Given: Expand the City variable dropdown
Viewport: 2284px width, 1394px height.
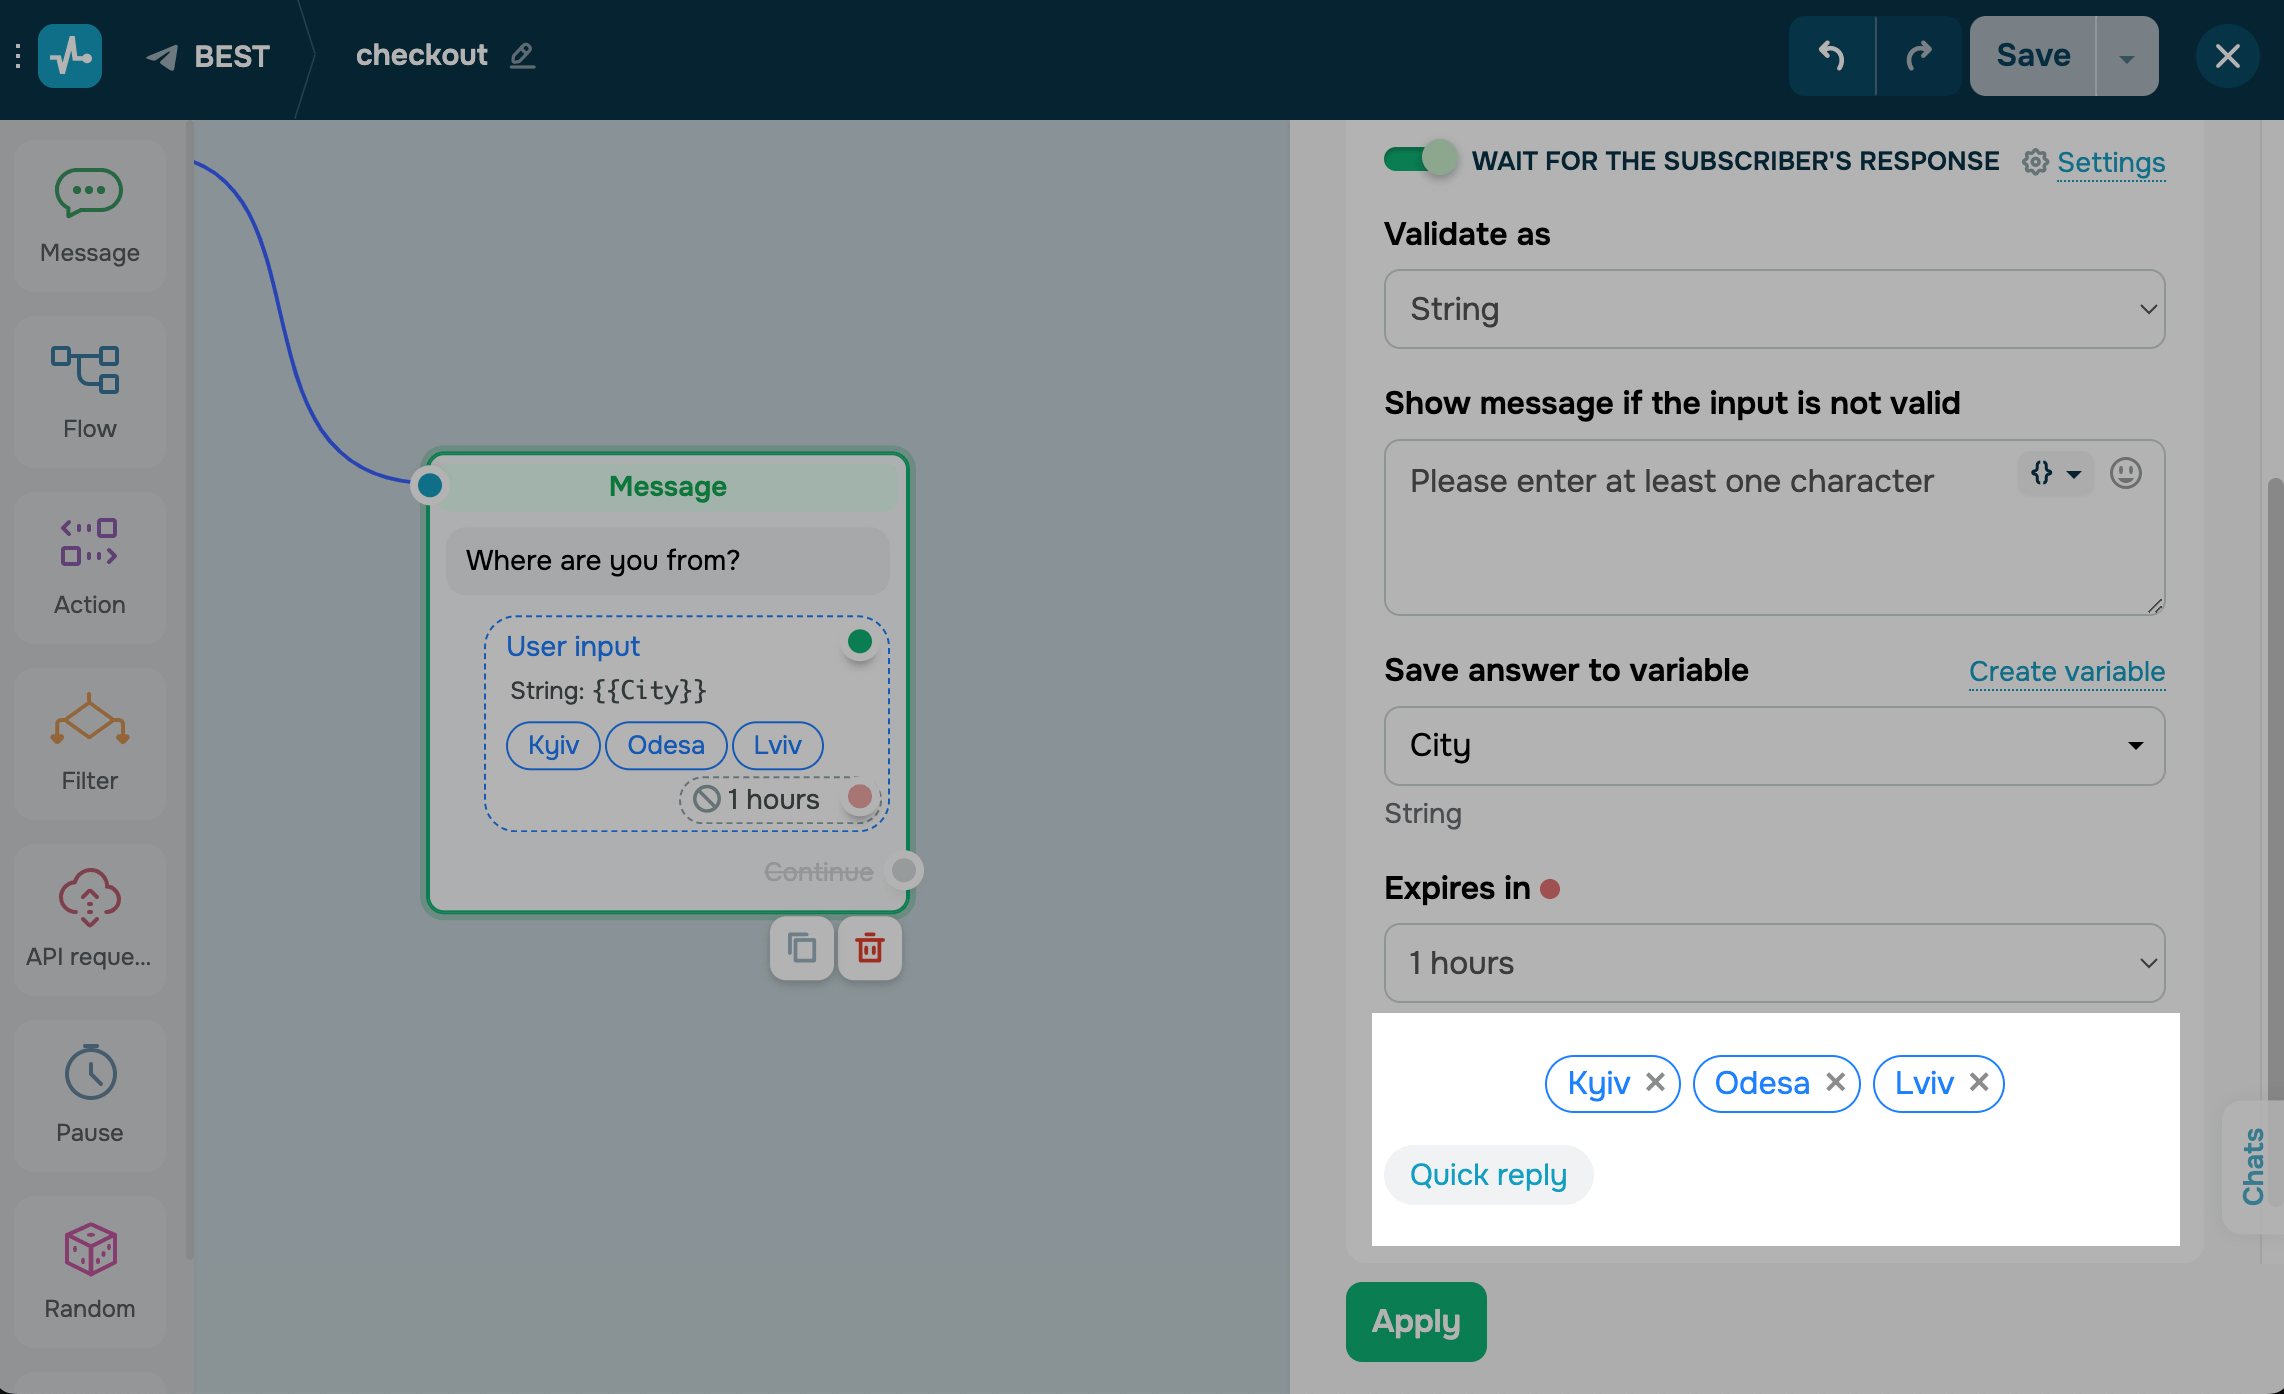Looking at the screenshot, I should (1774, 746).
